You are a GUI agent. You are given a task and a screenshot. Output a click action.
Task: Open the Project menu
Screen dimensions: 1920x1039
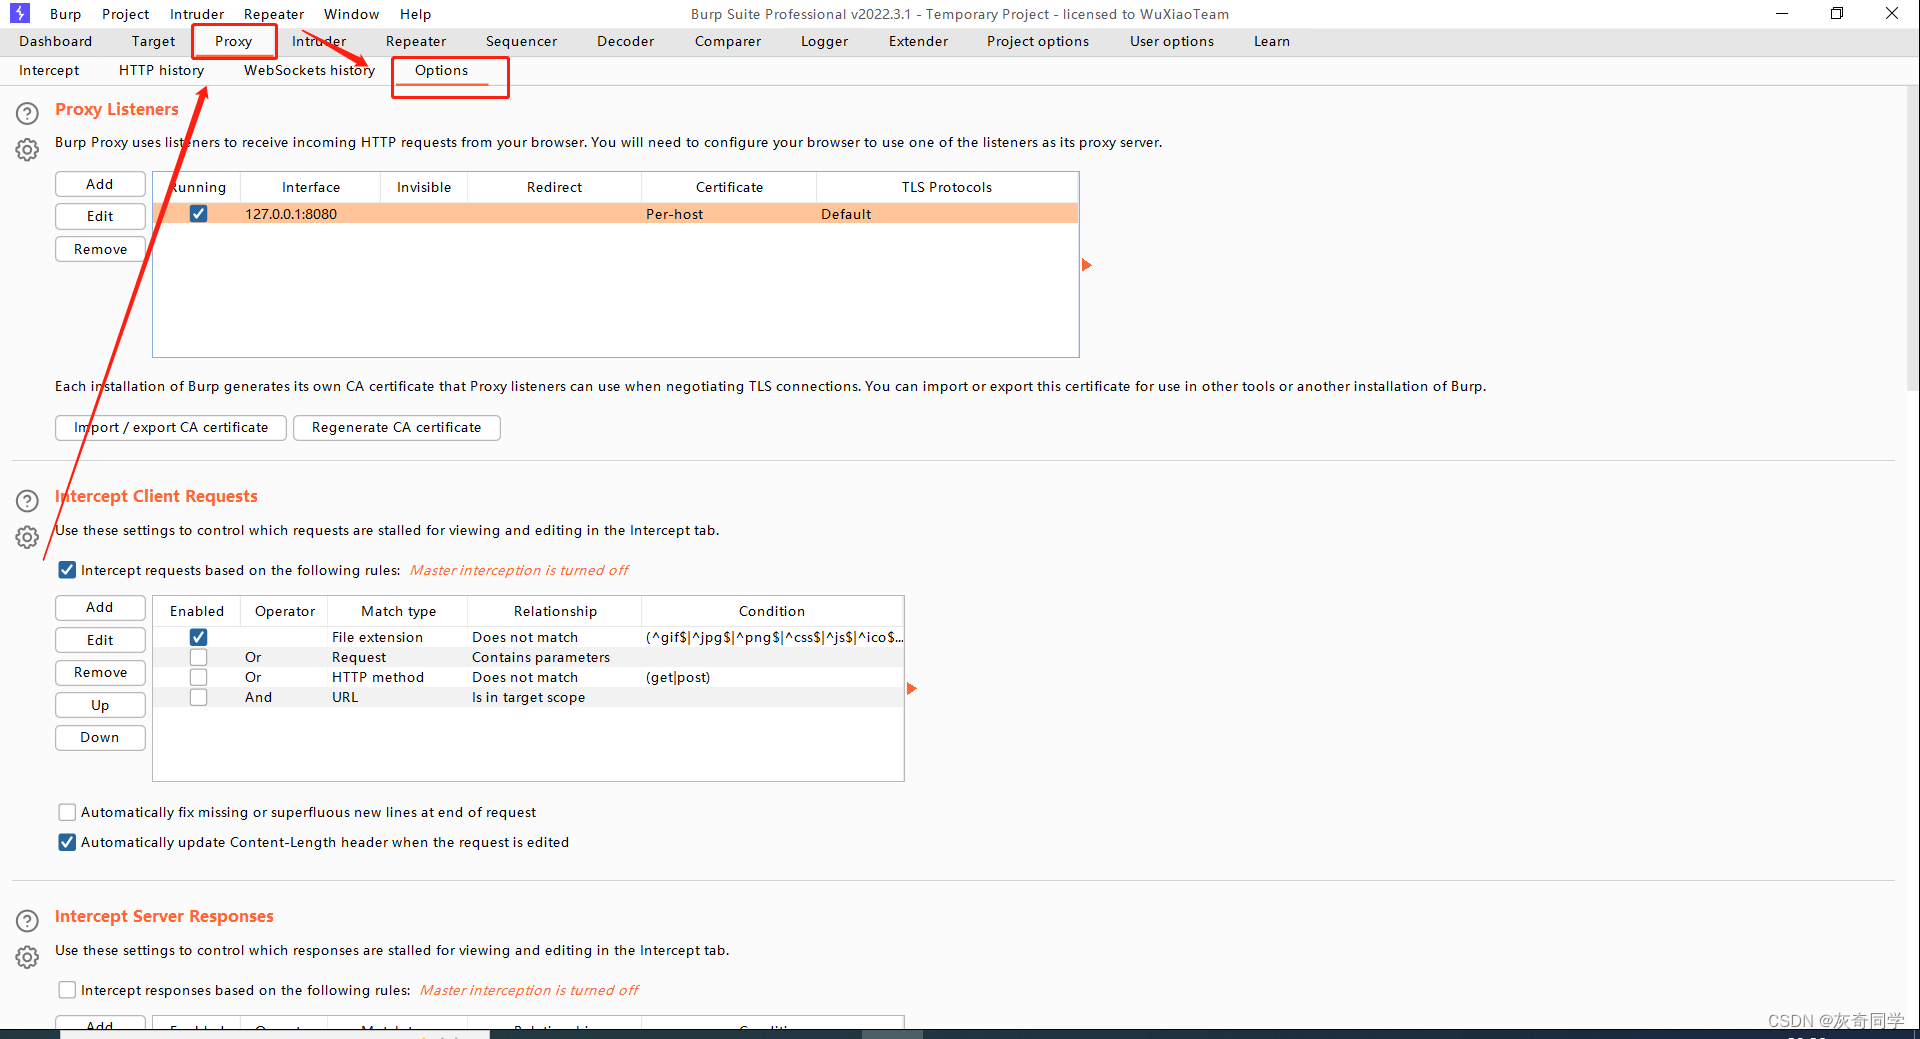pos(125,14)
